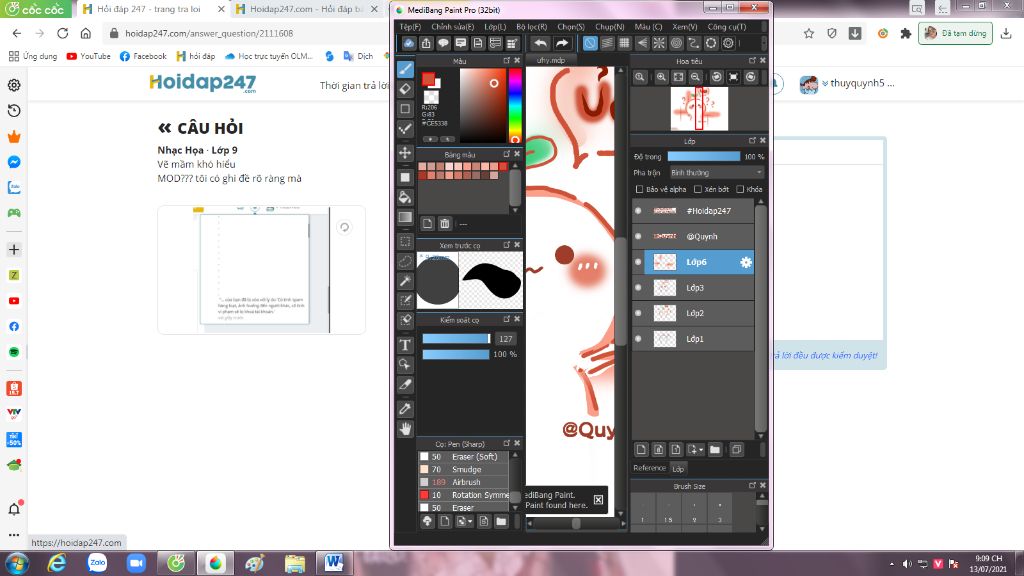1024x576 pixels.
Task: Select Smudge in brush list
Action: pos(463,469)
